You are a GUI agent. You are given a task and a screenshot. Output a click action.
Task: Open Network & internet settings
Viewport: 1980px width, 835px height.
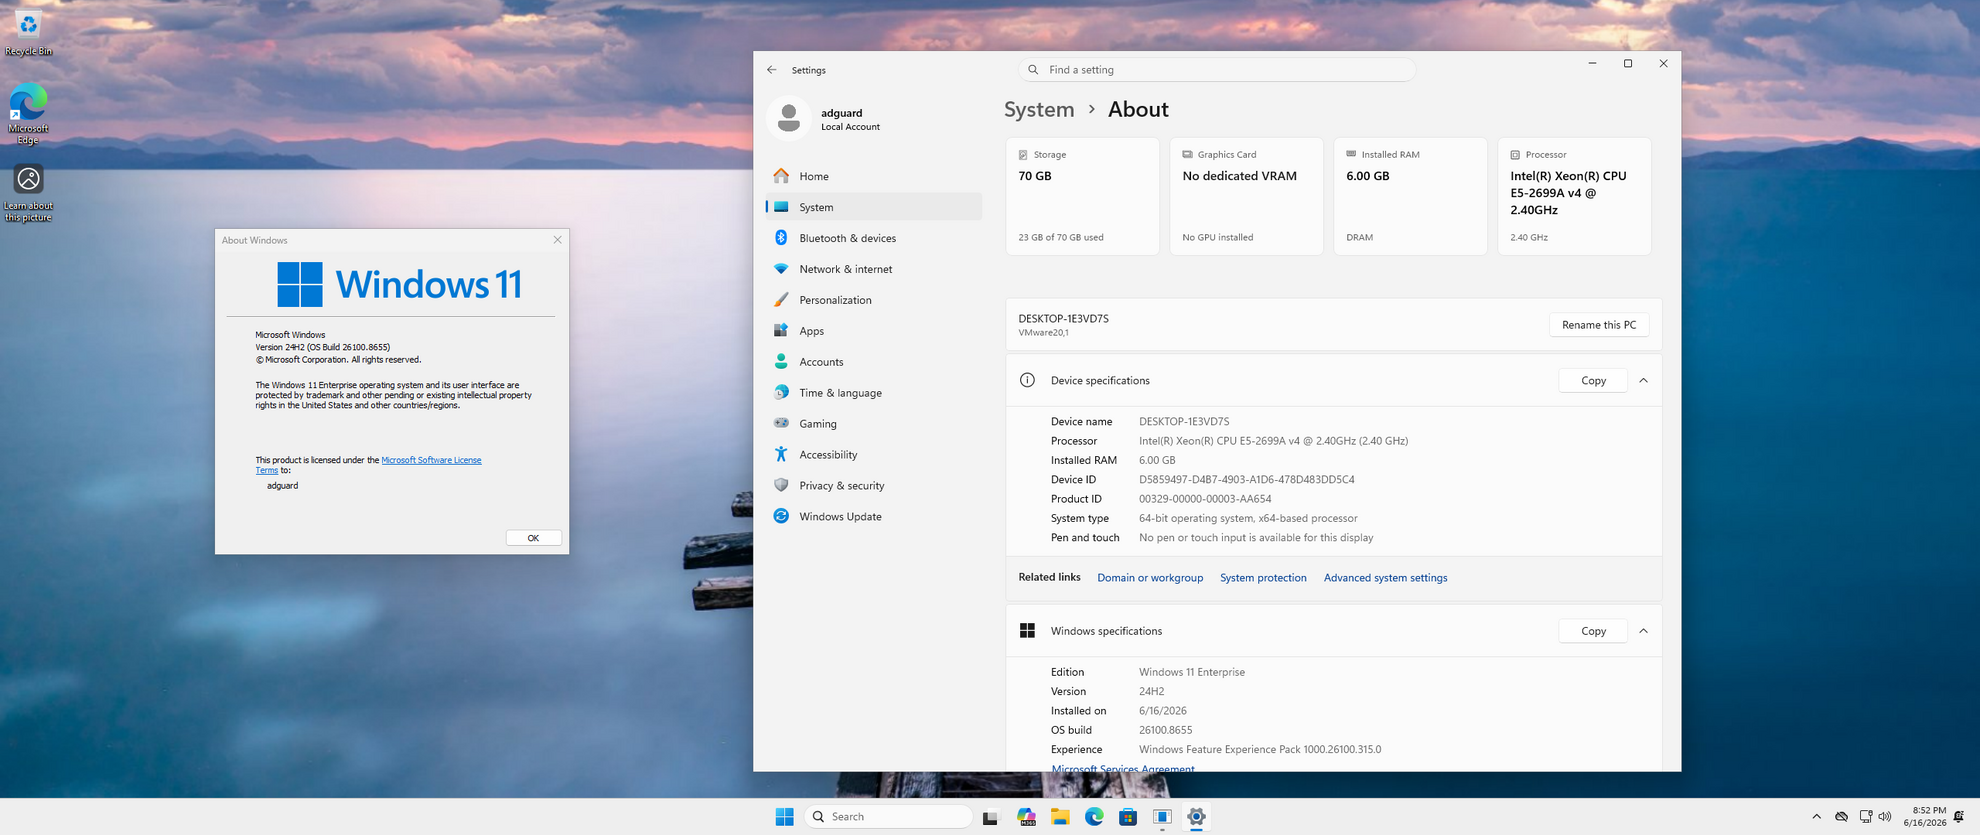pyautogui.click(x=873, y=269)
